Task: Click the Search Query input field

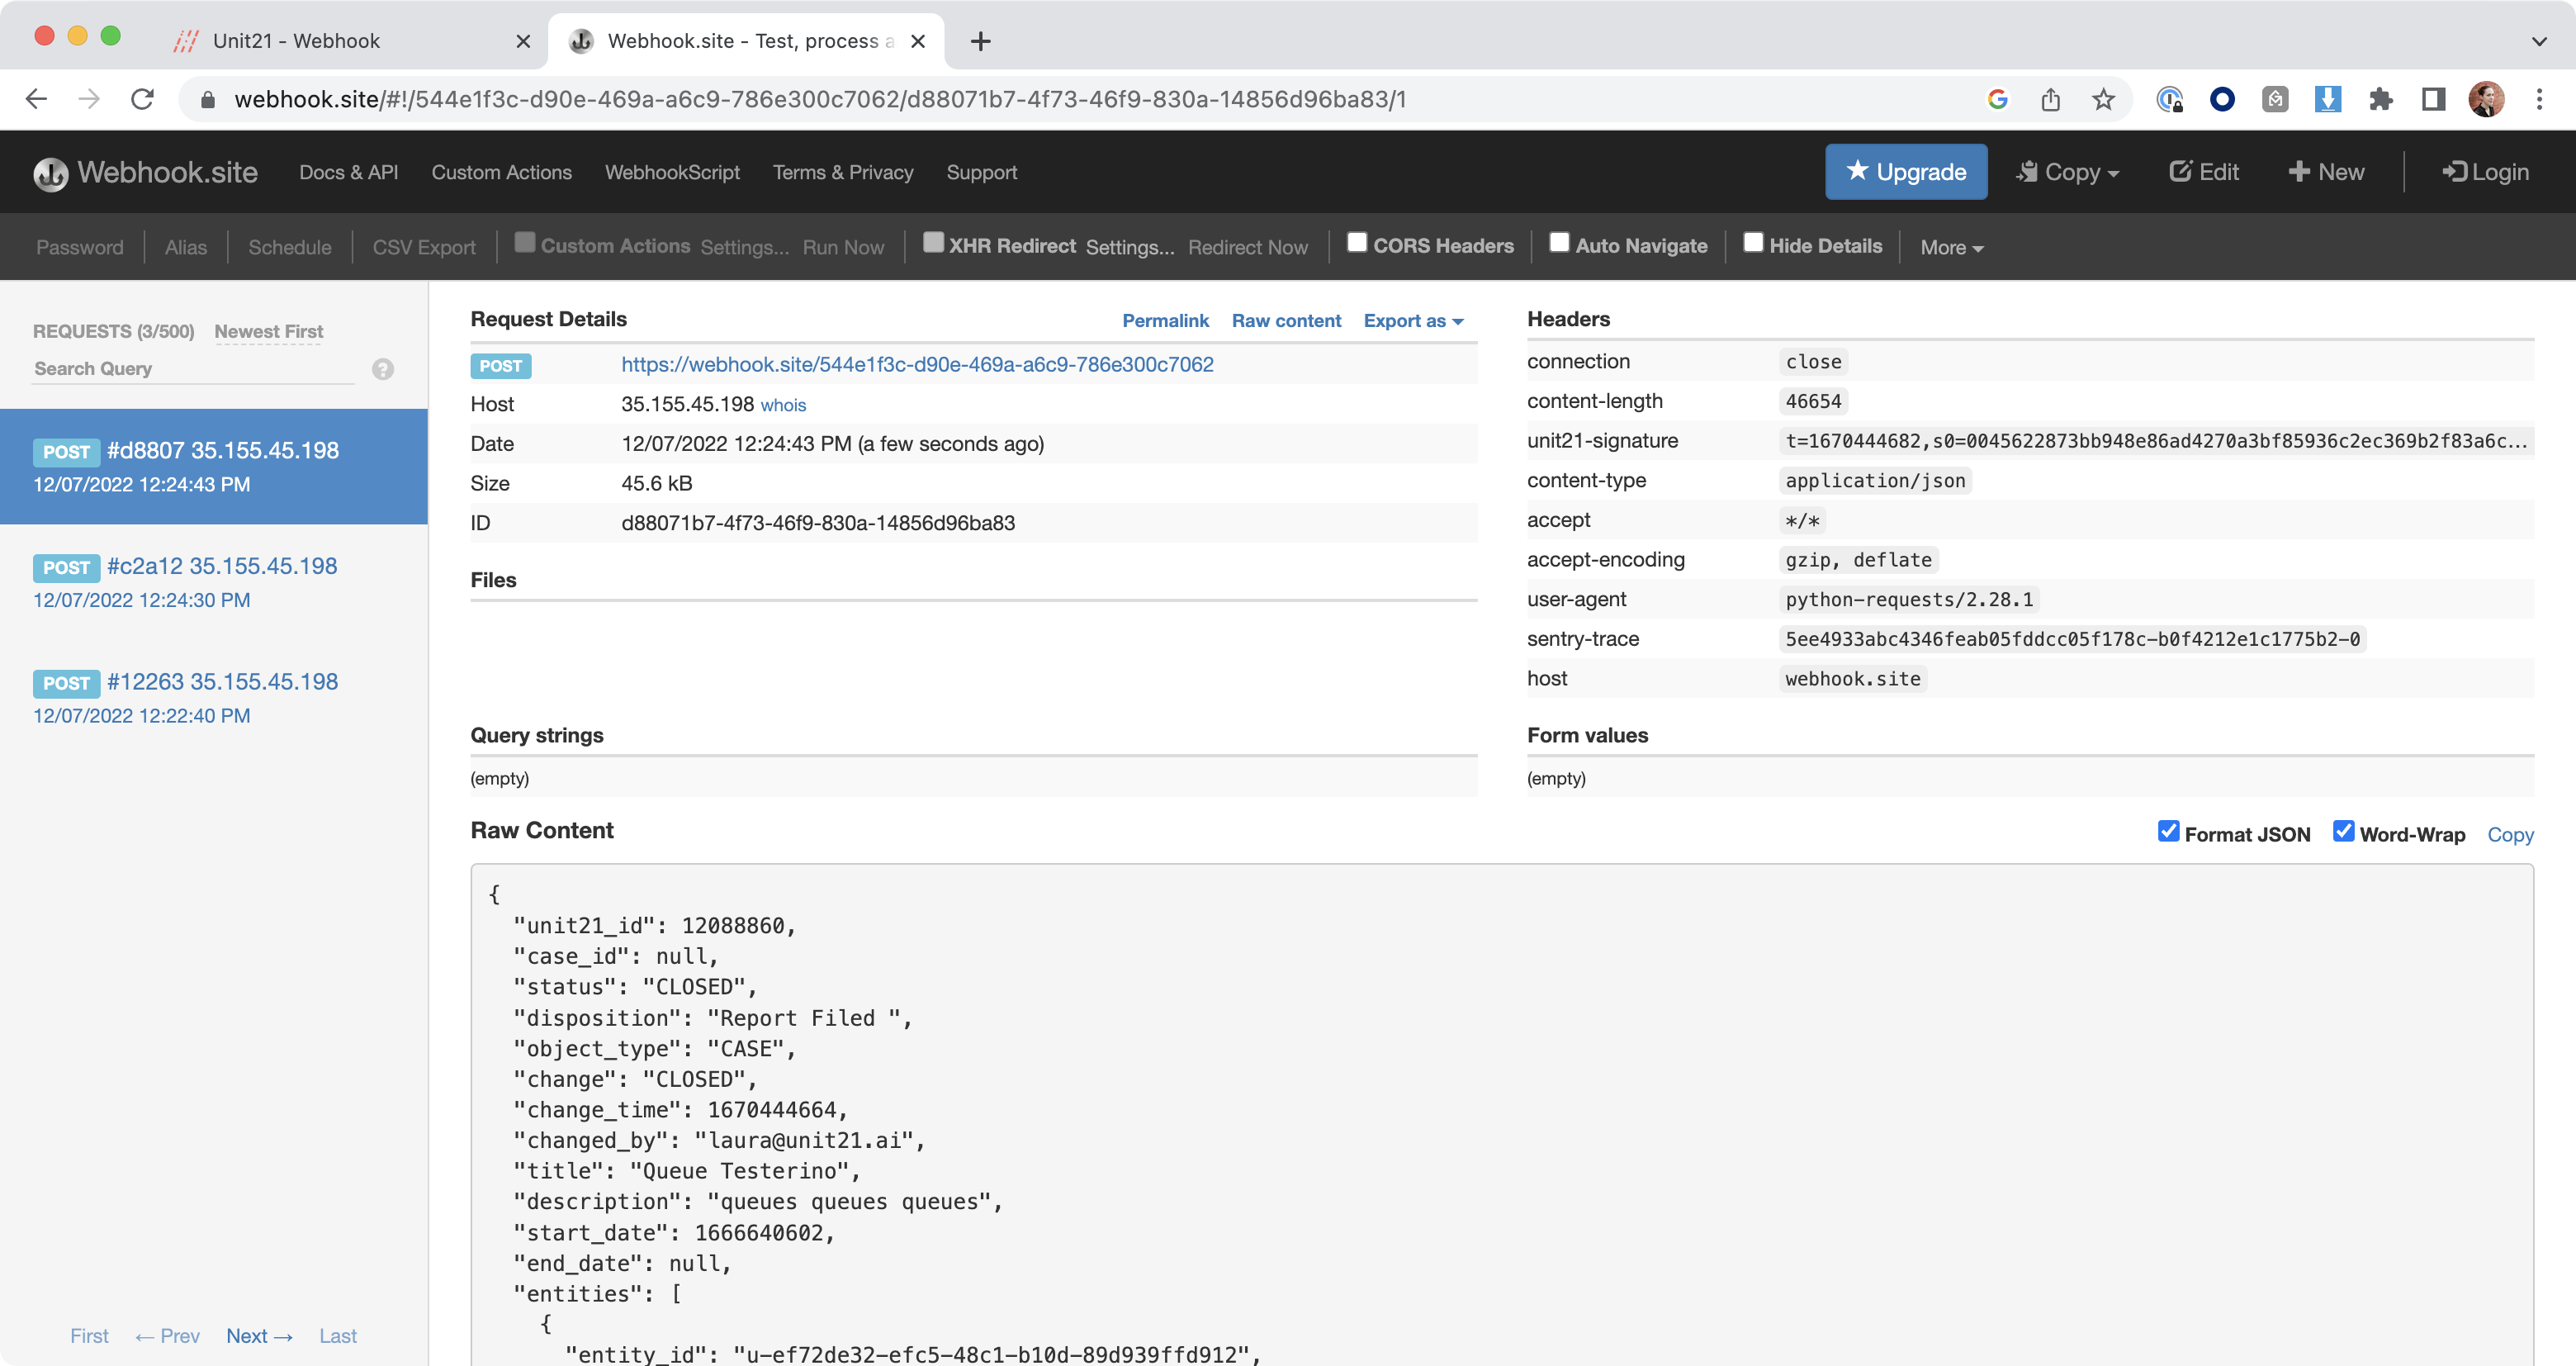Action: click(x=192, y=369)
